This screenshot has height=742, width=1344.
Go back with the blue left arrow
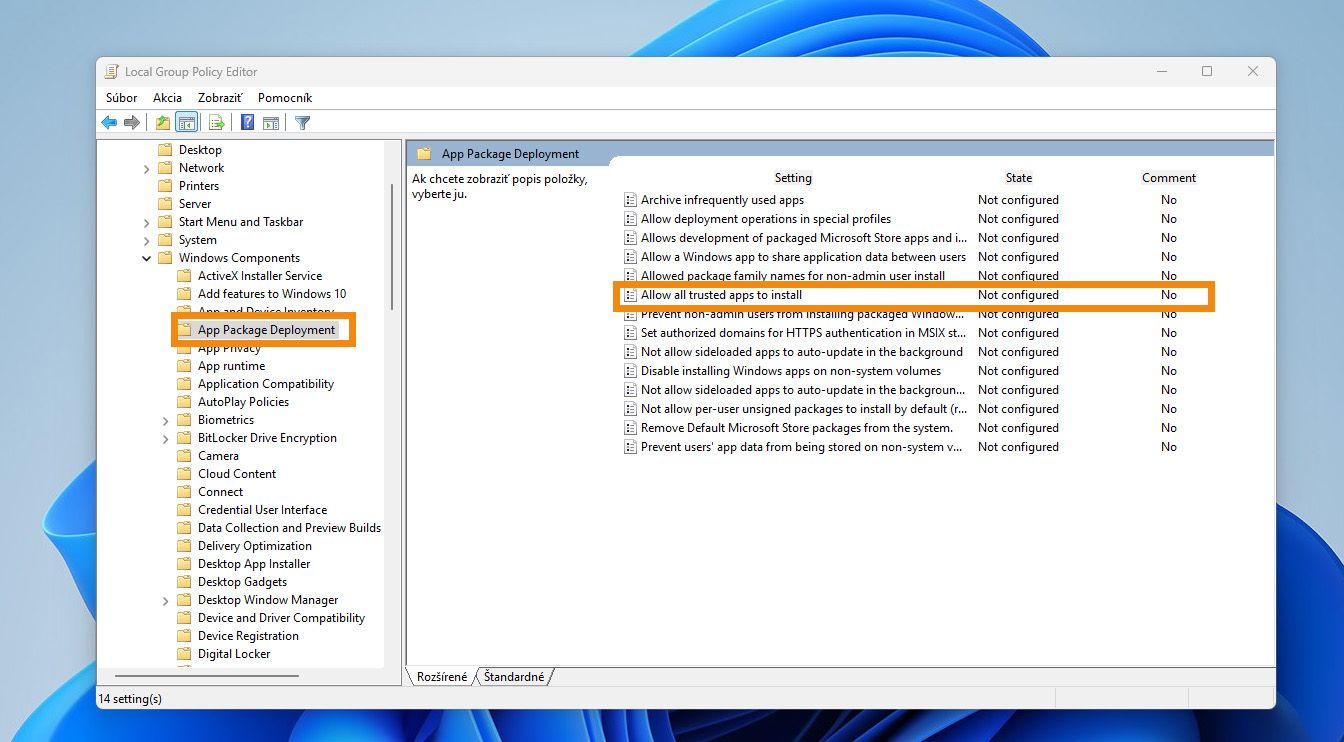[109, 123]
